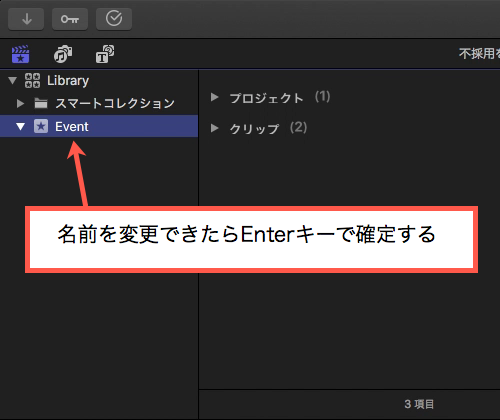Click the プロジェクト (1) heading text
Viewport: 500px width, 420px height.
280,97
